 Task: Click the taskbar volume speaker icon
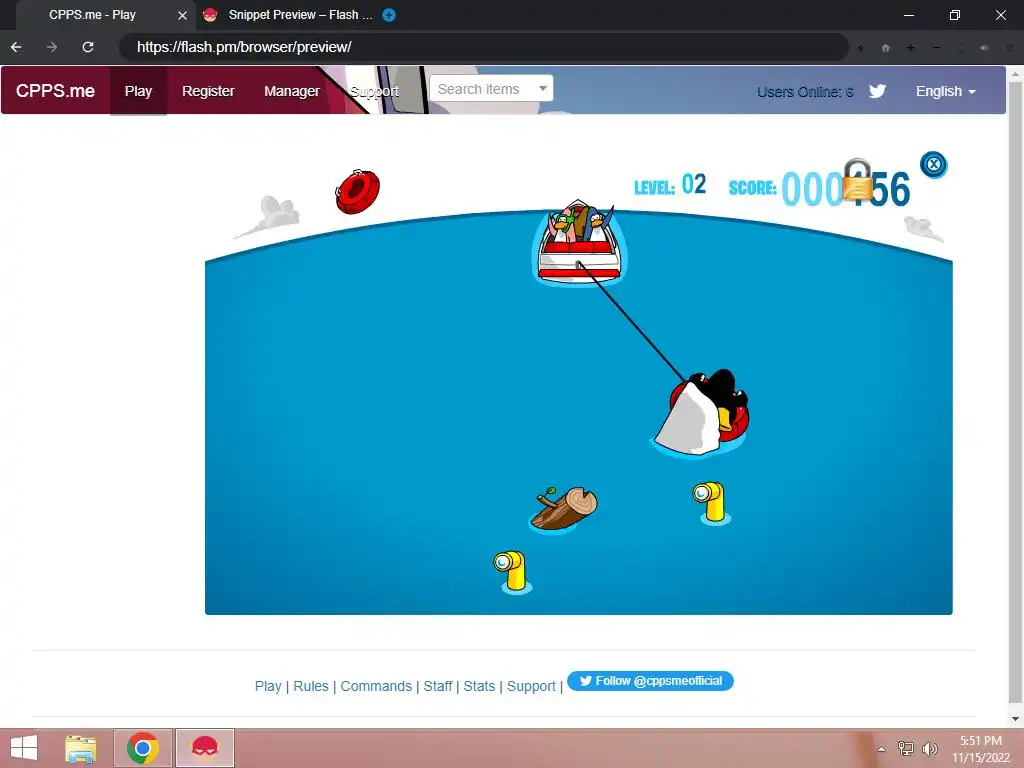pyautogui.click(x=930, y=748)
